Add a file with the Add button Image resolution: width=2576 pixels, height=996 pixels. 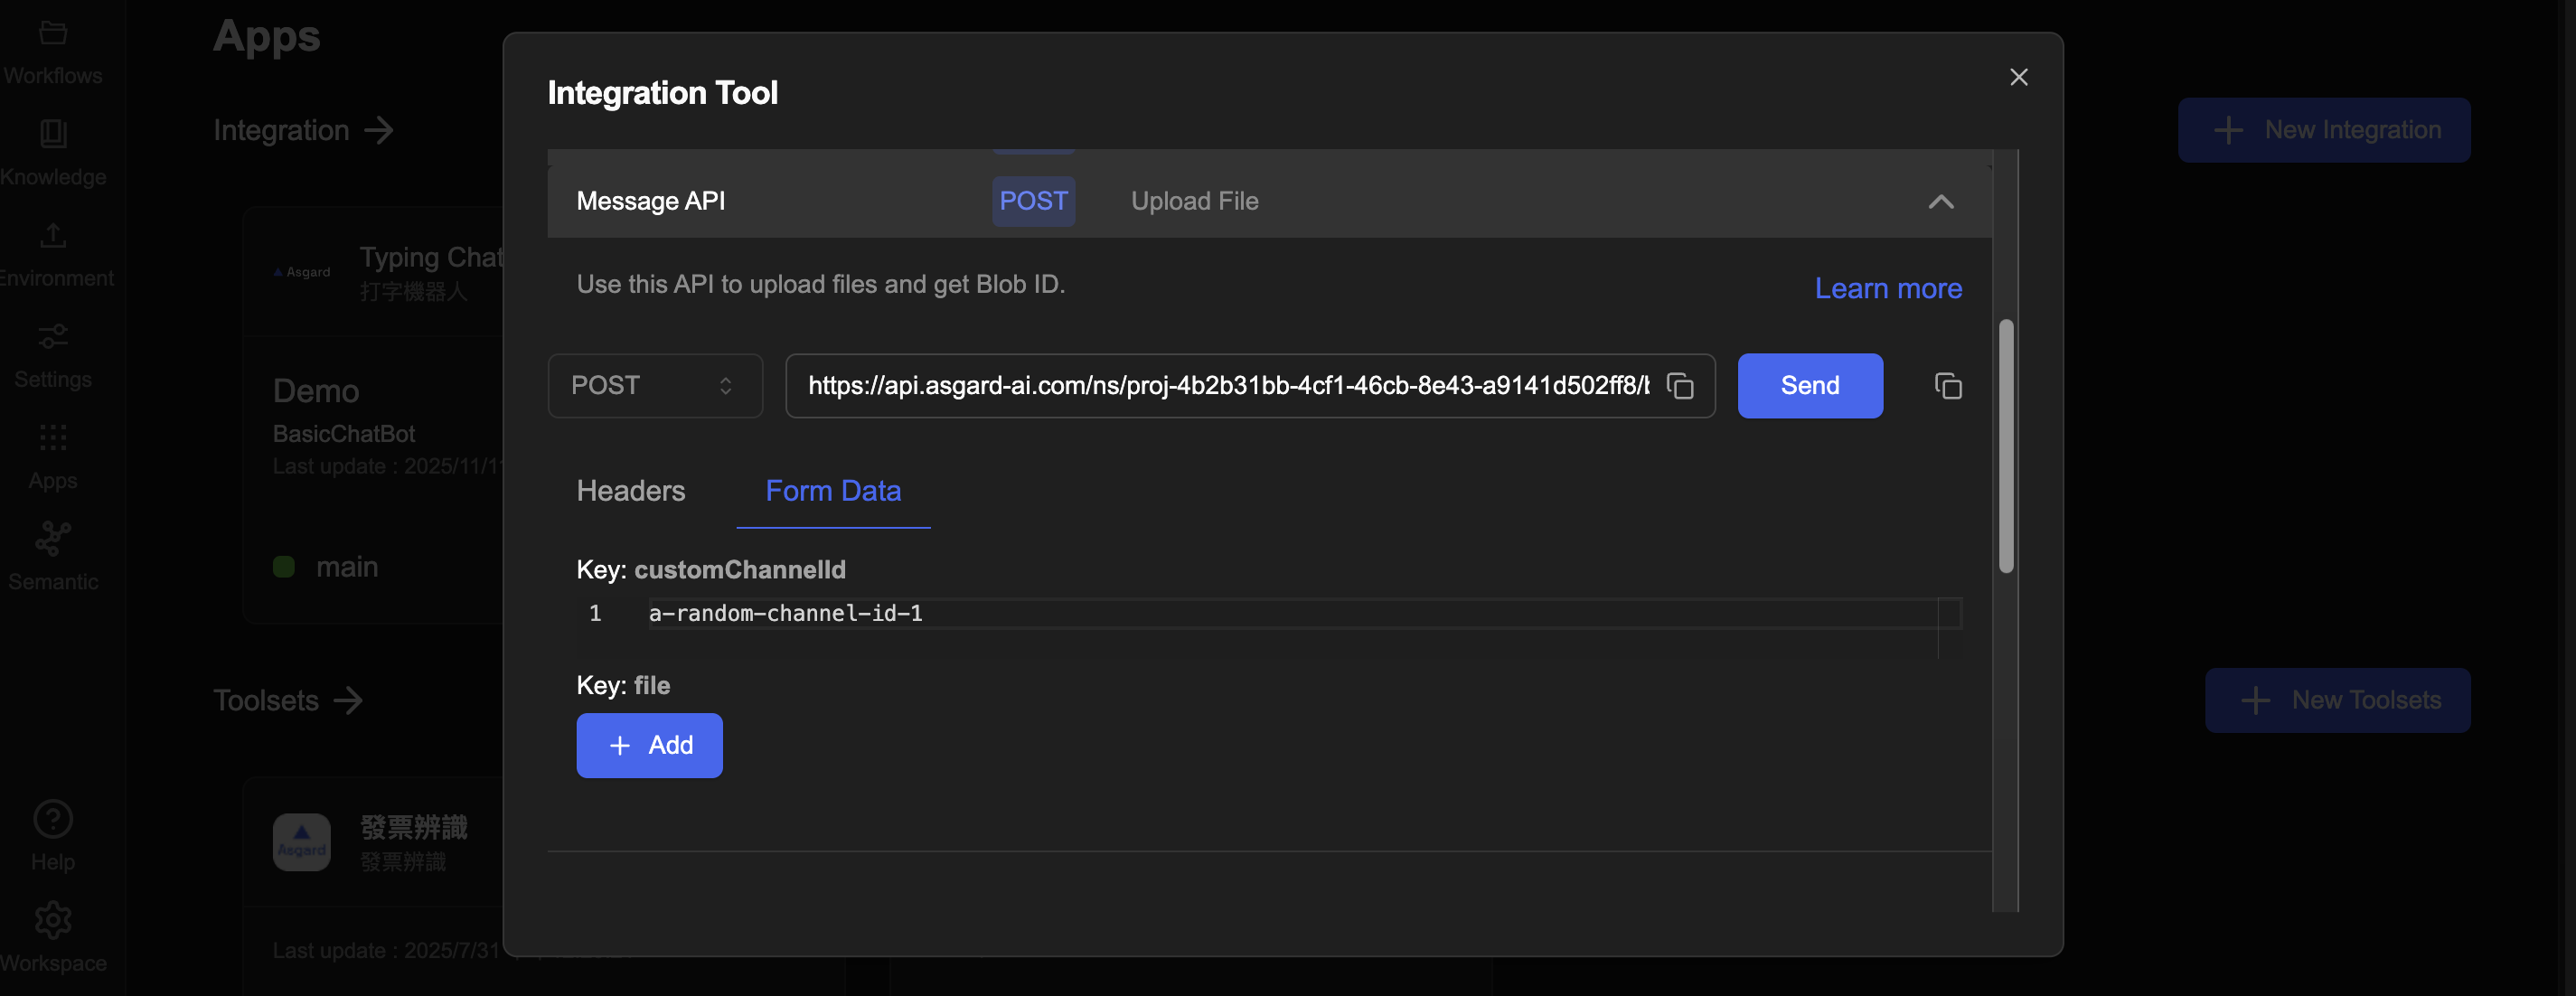tap(649, 745)
